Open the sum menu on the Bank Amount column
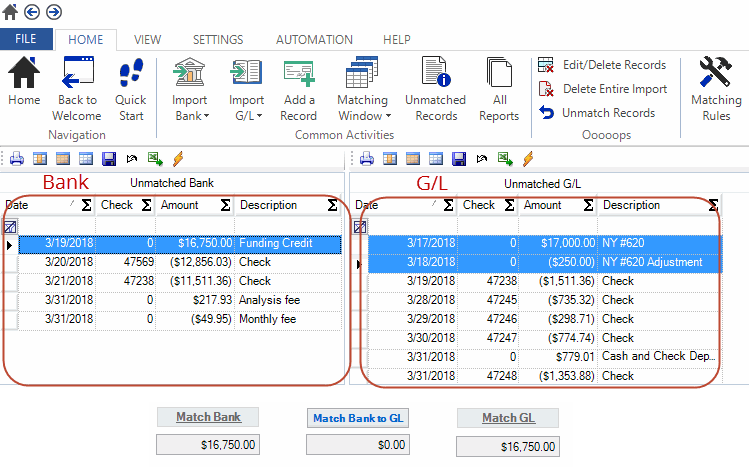Image resolution: width=749 pixels, height=470 pixels. (x=225, y=205)
